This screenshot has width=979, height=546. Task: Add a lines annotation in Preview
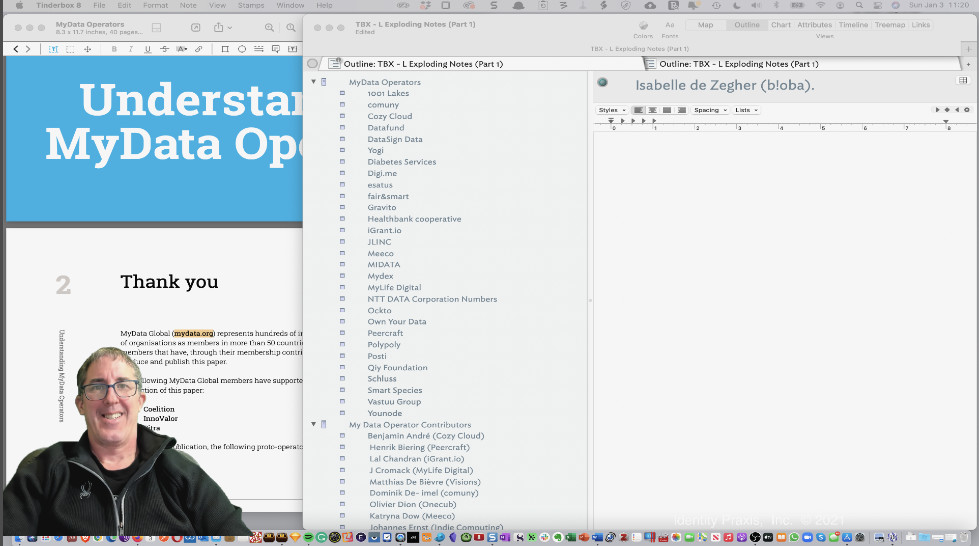[x=258, y=49]
